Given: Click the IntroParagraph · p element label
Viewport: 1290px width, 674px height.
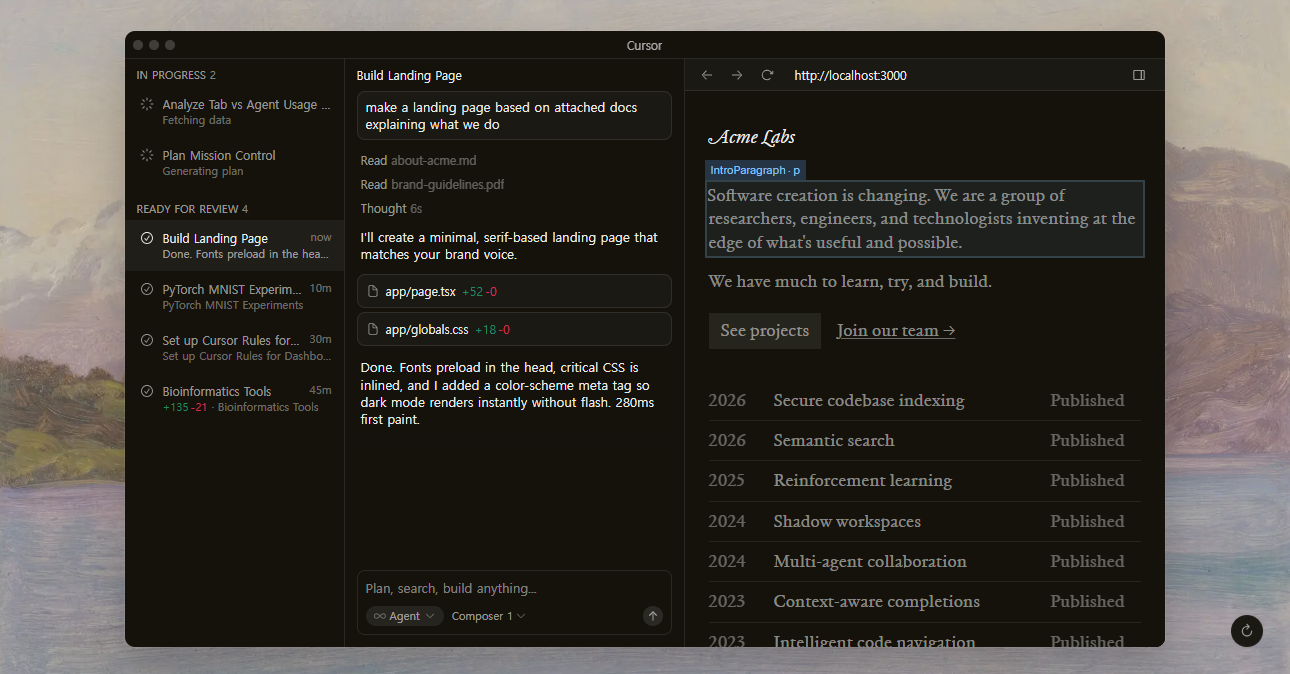Looking at the screenshot, I should tap(755, 170).
